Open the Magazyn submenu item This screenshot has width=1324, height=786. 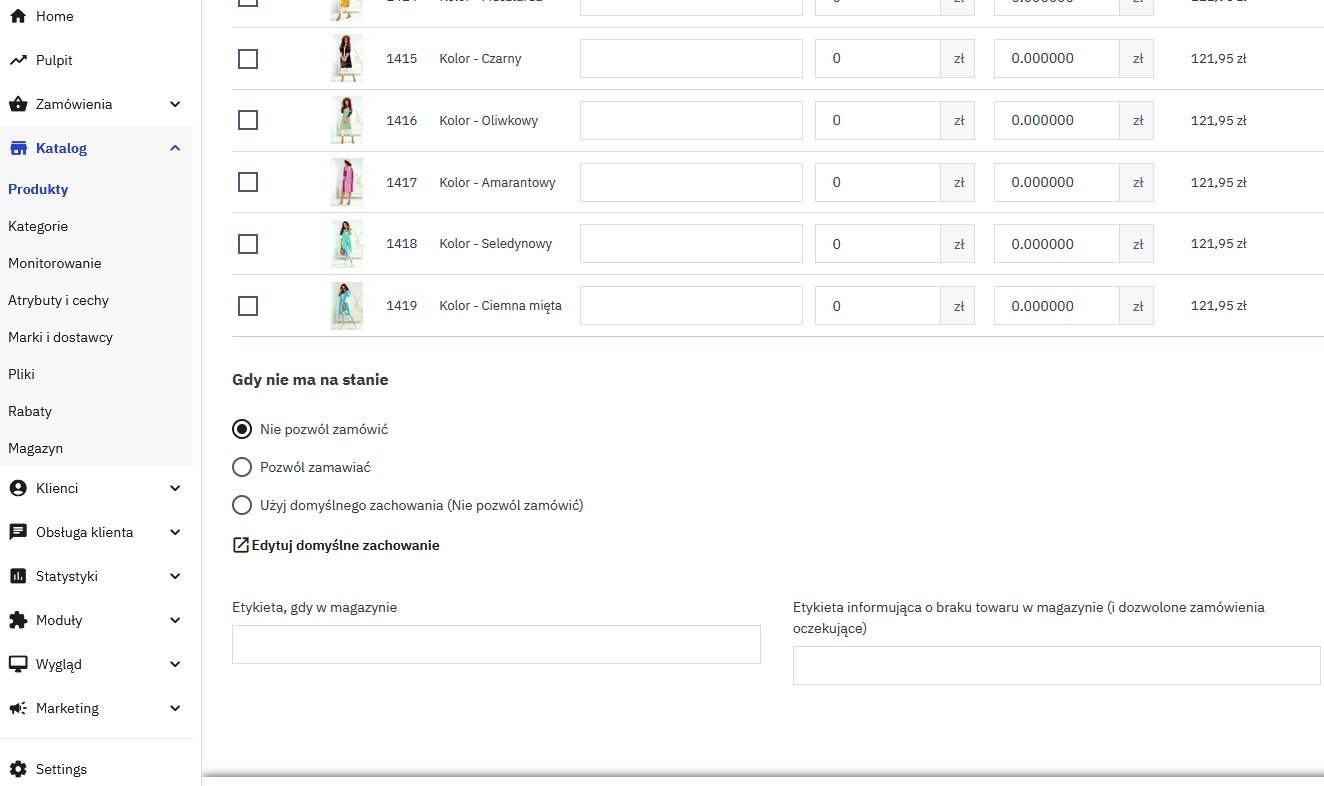click(x=35, y=448)
